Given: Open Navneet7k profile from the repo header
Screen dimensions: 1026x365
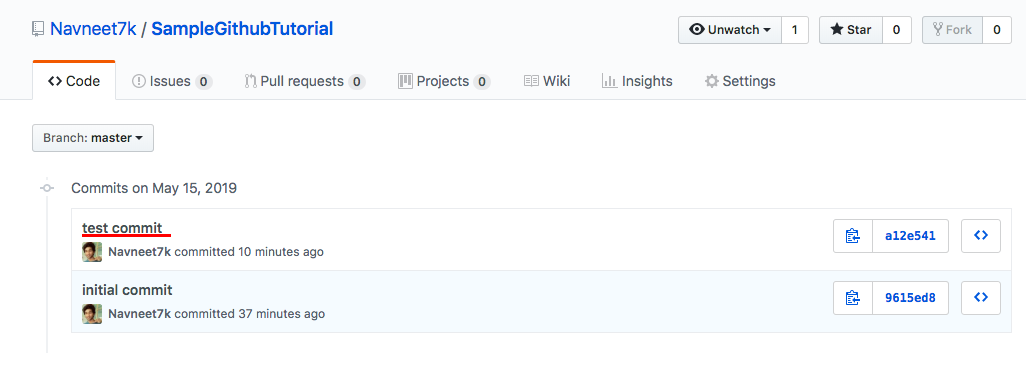Looking at the screenshot, I should 93,29.
